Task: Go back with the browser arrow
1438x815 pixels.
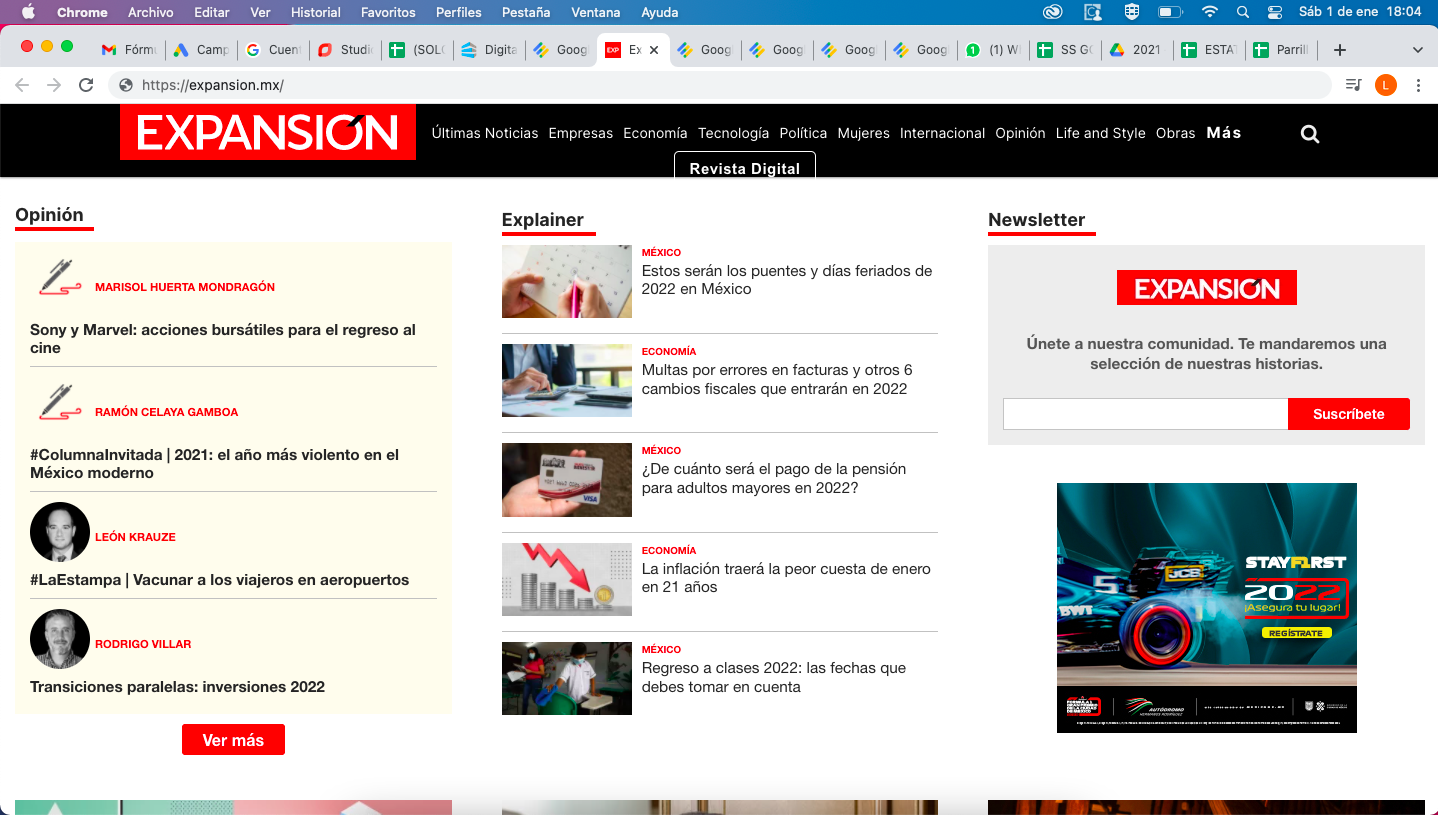Action: click(x=22, y=85)
